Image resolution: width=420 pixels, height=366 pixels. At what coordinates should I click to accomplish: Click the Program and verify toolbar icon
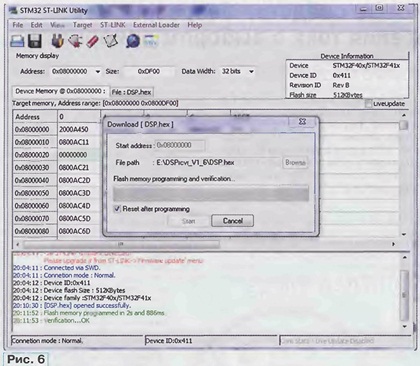(111, 41)
